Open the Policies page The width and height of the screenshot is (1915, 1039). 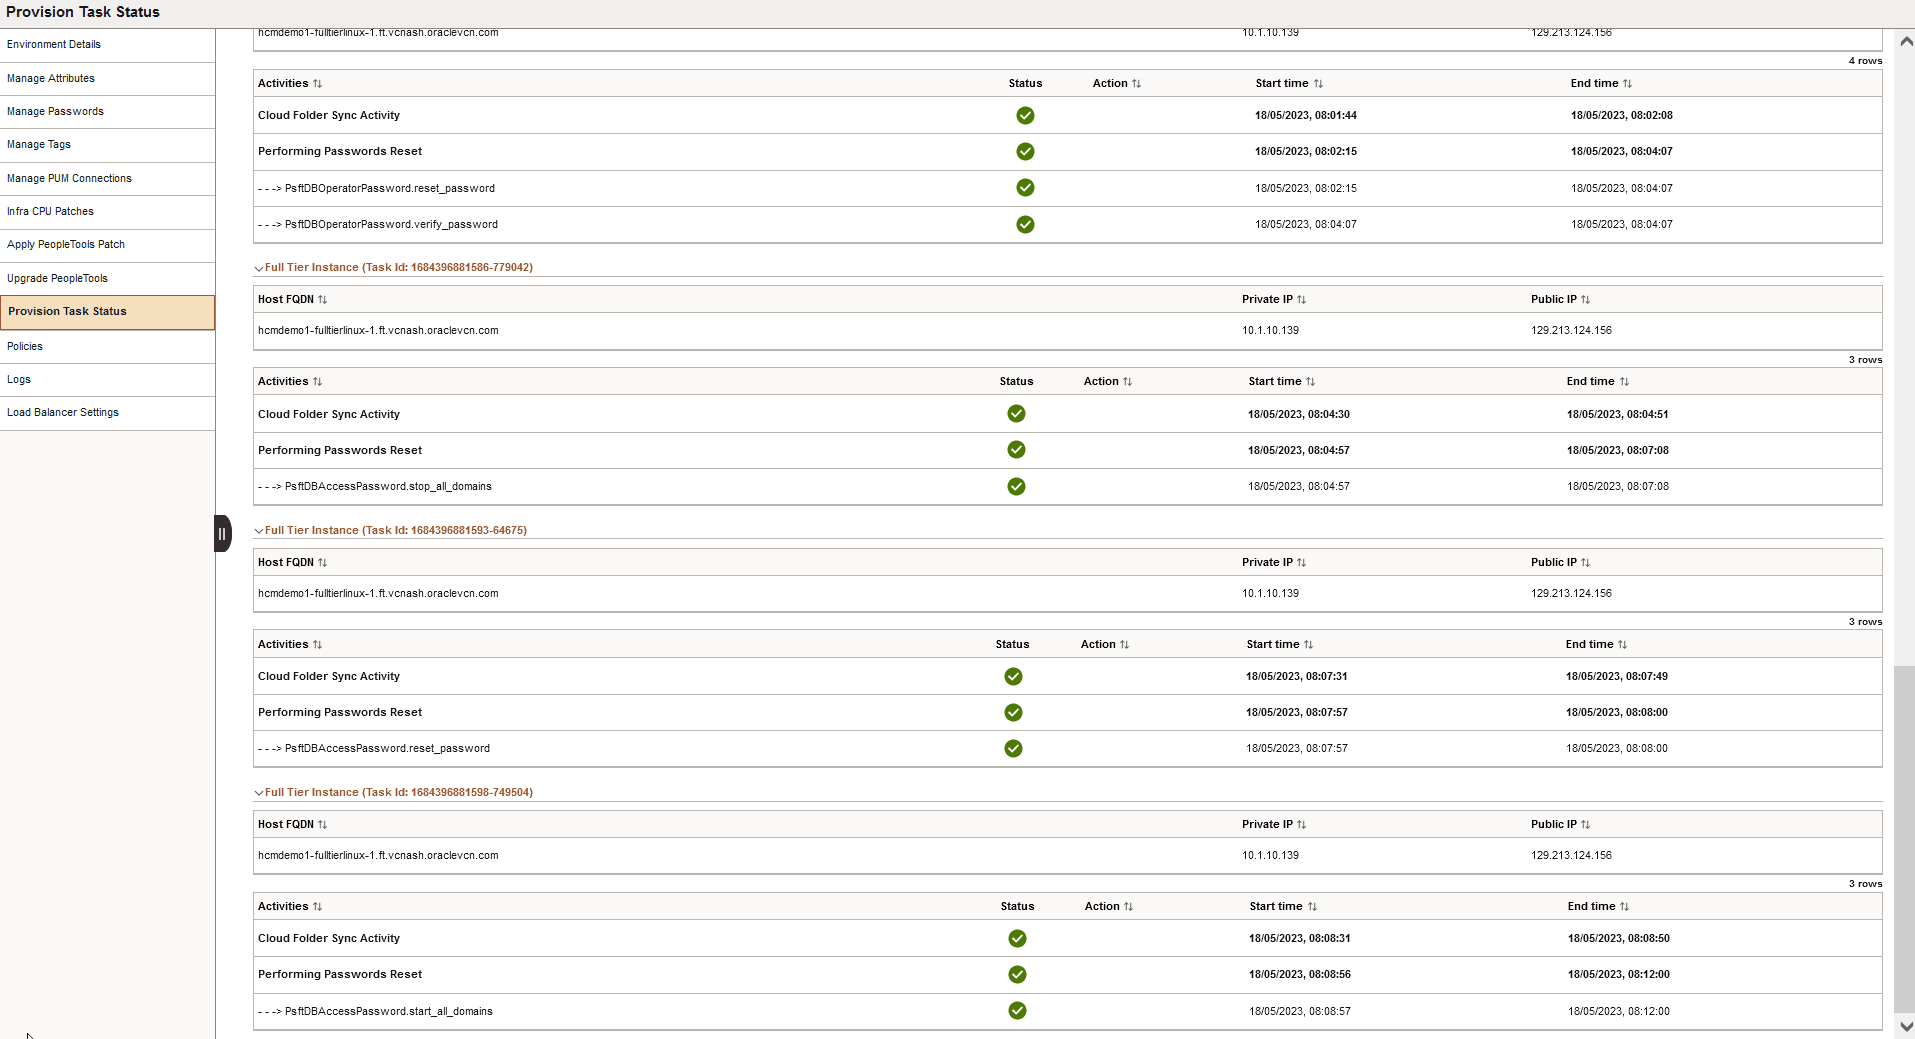click(26, 346)
